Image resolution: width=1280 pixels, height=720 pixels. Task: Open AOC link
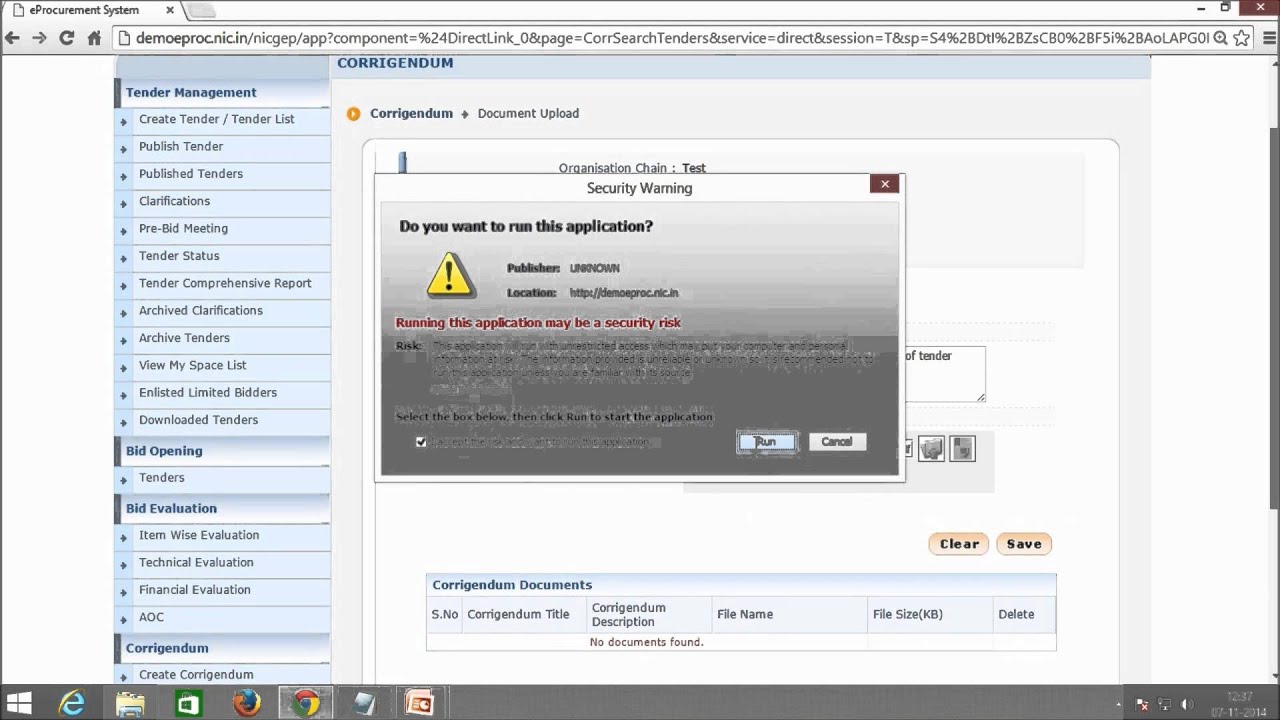pos(151,617)
